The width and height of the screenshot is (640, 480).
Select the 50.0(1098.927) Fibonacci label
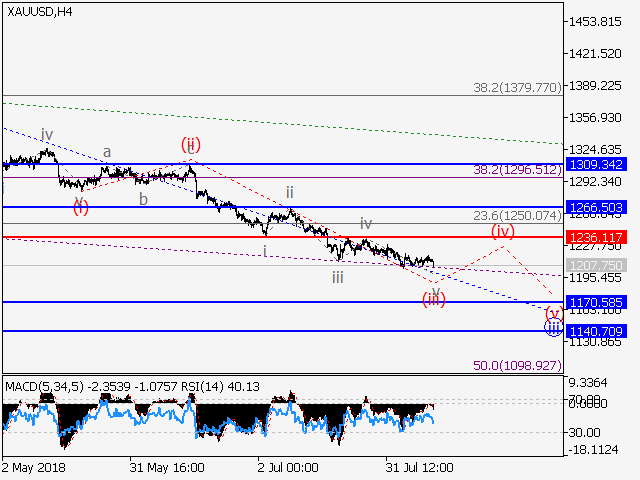pos(517,367)
